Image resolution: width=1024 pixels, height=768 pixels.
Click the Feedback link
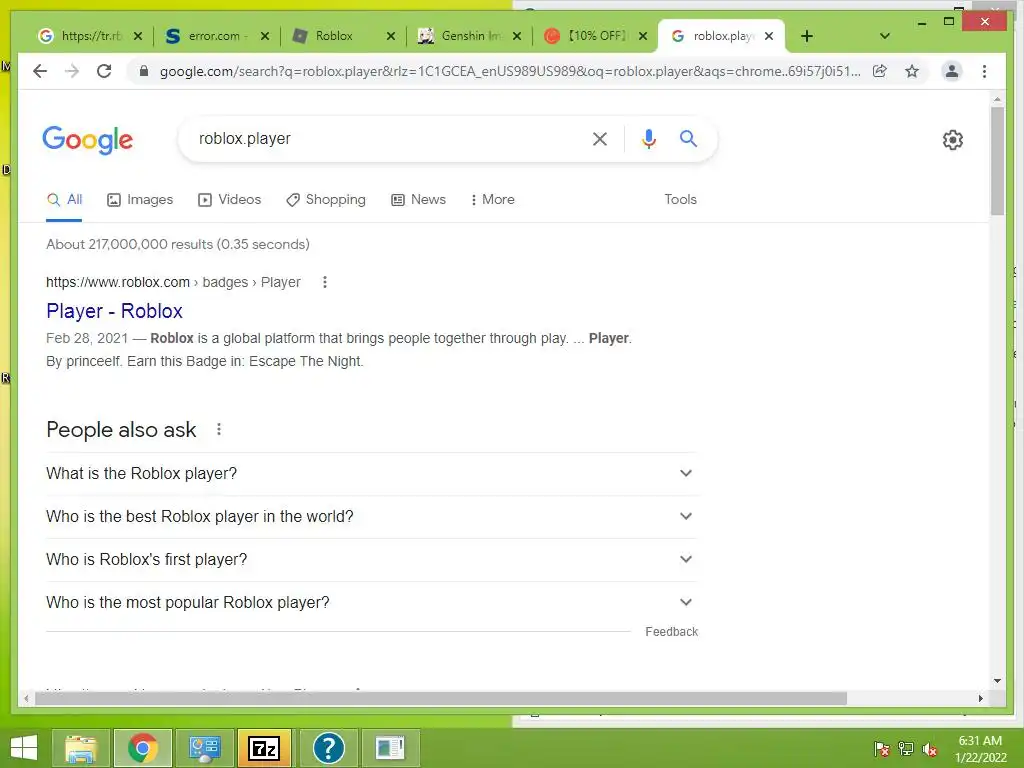coord(671,632)
